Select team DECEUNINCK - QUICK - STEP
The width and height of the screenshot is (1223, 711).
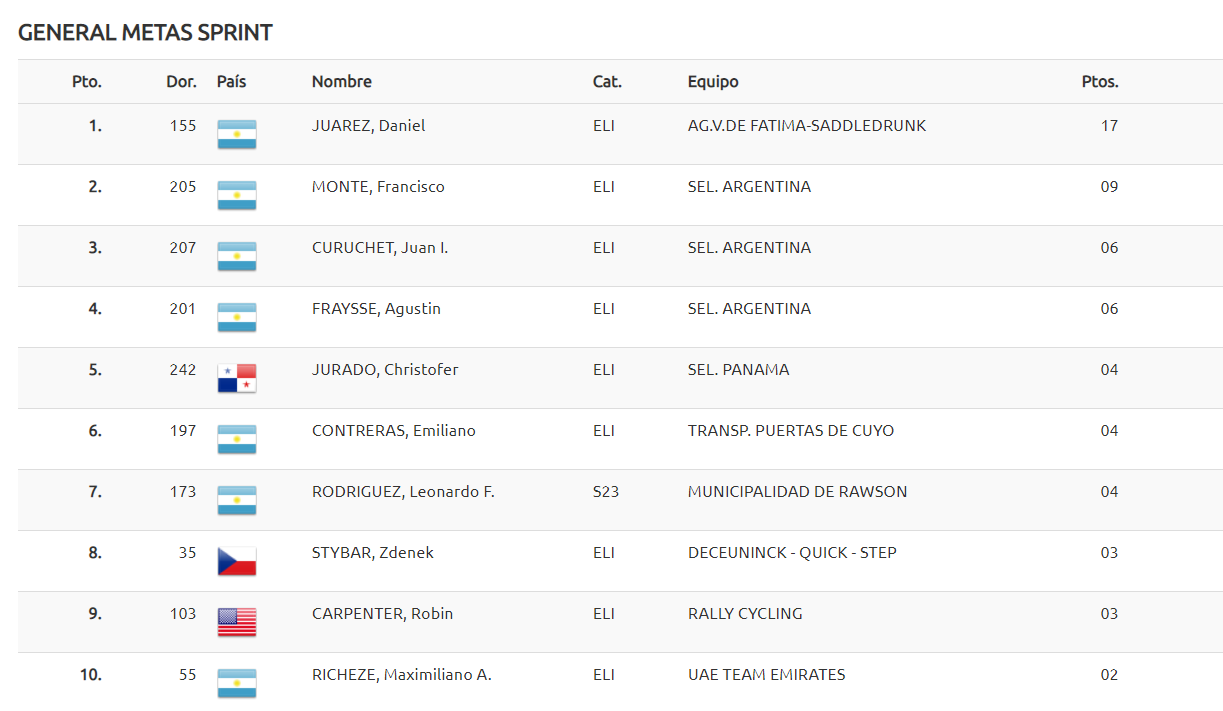792,553
